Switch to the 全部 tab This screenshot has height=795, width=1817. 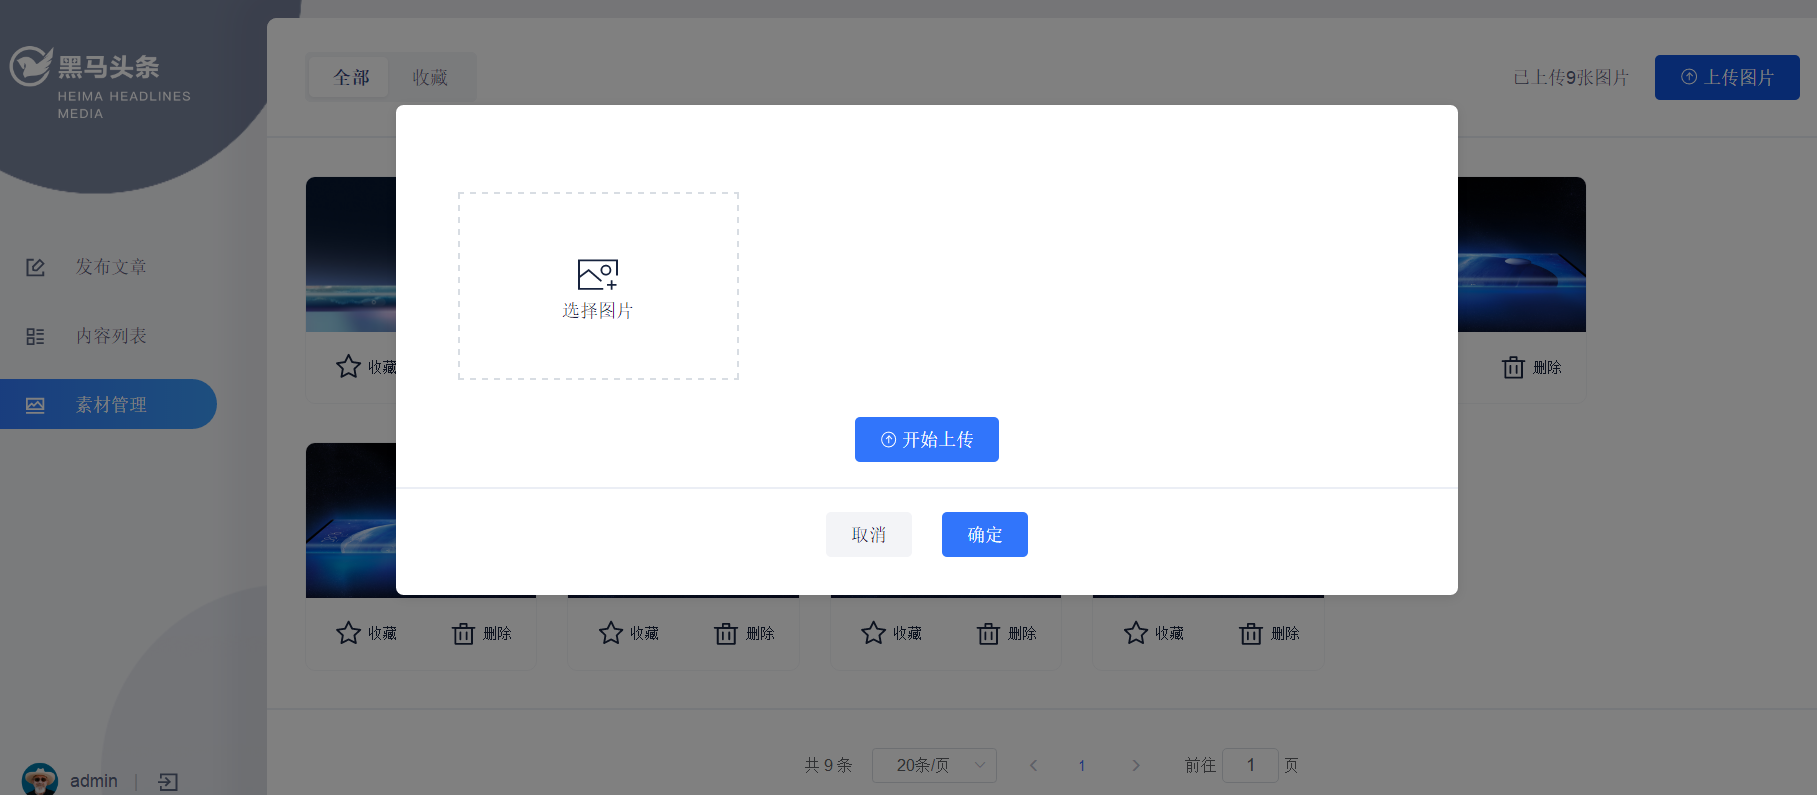coord(350,77)
